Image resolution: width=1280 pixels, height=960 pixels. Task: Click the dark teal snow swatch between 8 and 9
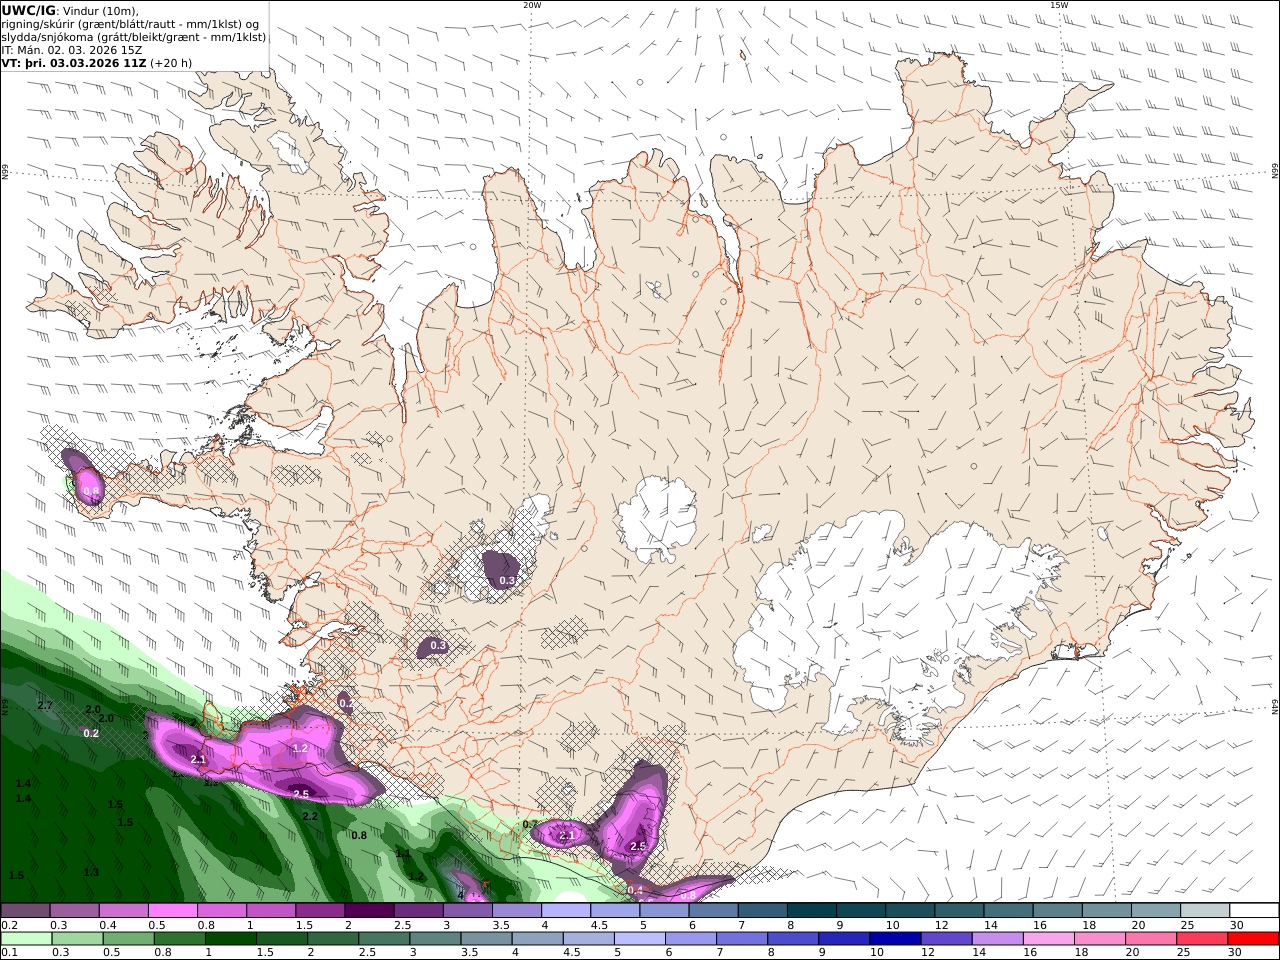coord(810,911)
